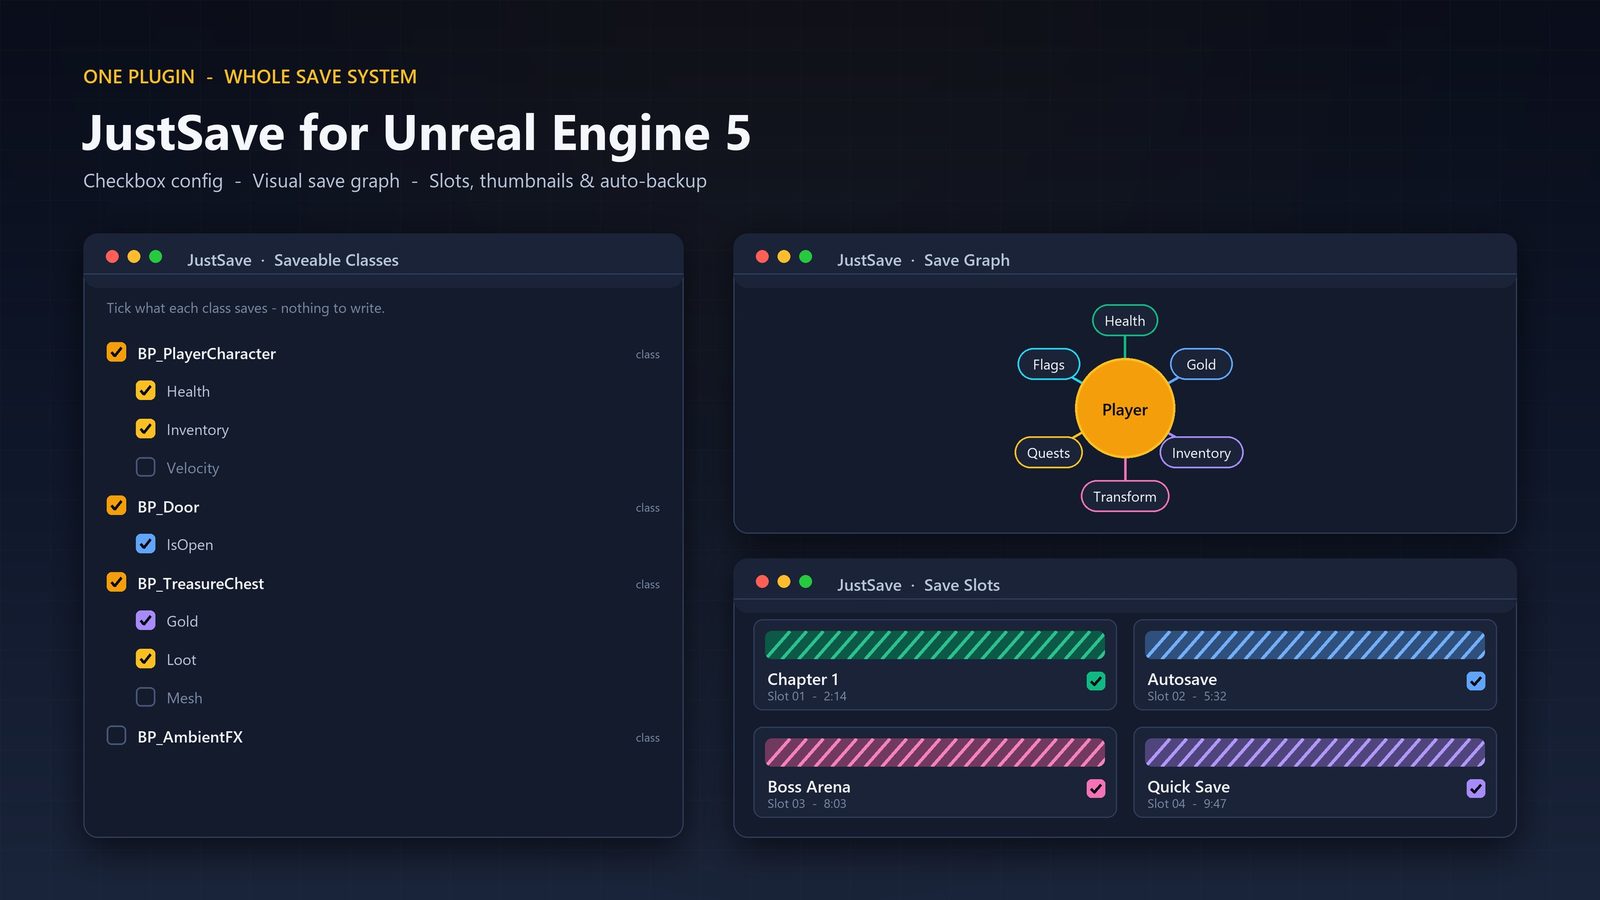Open the Chapter 1 green striped thumbnail
The width and height of the screenshot is (1600, 900).
click(935, 645)
